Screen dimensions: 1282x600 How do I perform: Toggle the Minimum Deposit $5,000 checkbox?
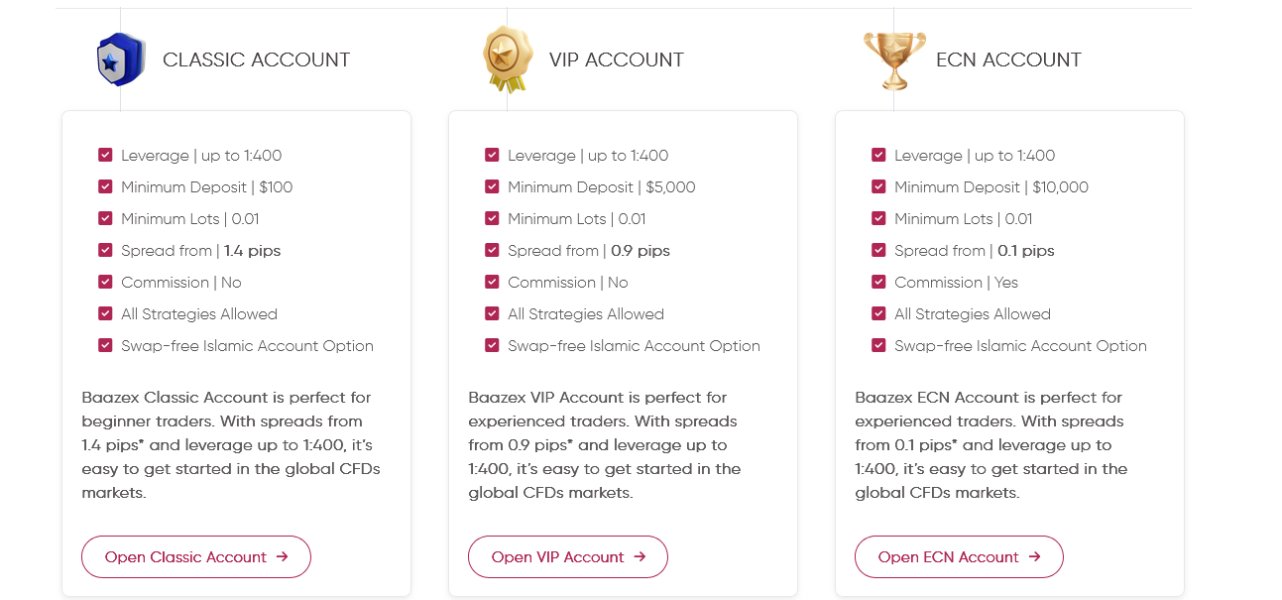(492, 187)
